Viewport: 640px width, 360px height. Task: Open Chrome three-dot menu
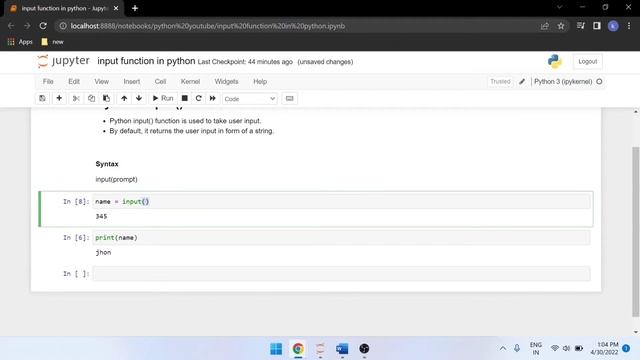[629, 26]
